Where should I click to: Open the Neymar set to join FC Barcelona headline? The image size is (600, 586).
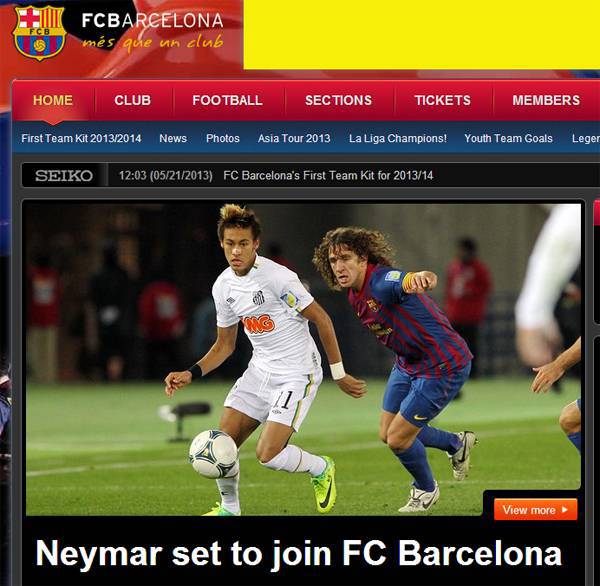coord(298,553)
